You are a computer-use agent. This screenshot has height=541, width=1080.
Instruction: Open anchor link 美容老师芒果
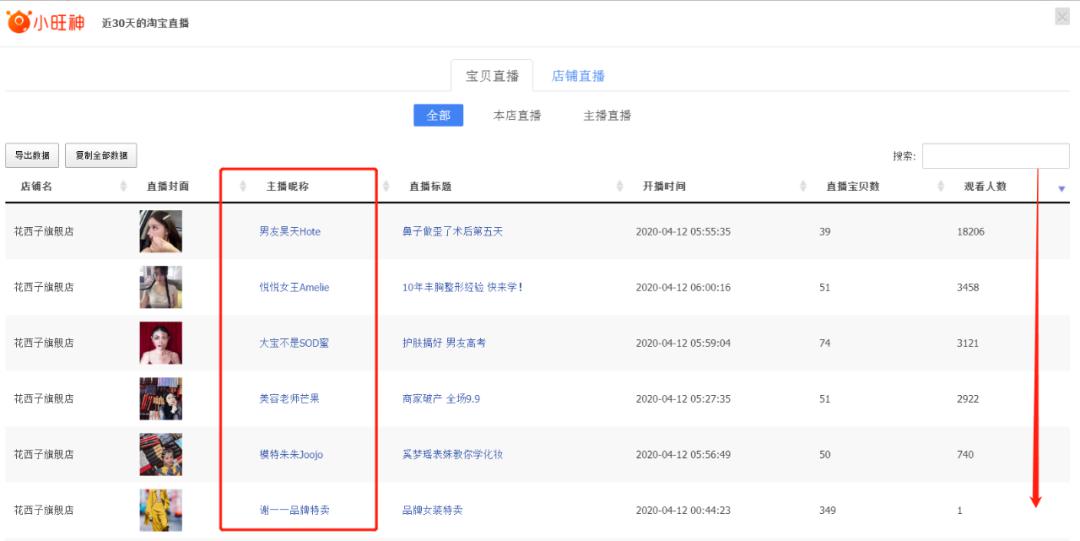[x=289, y=398]
